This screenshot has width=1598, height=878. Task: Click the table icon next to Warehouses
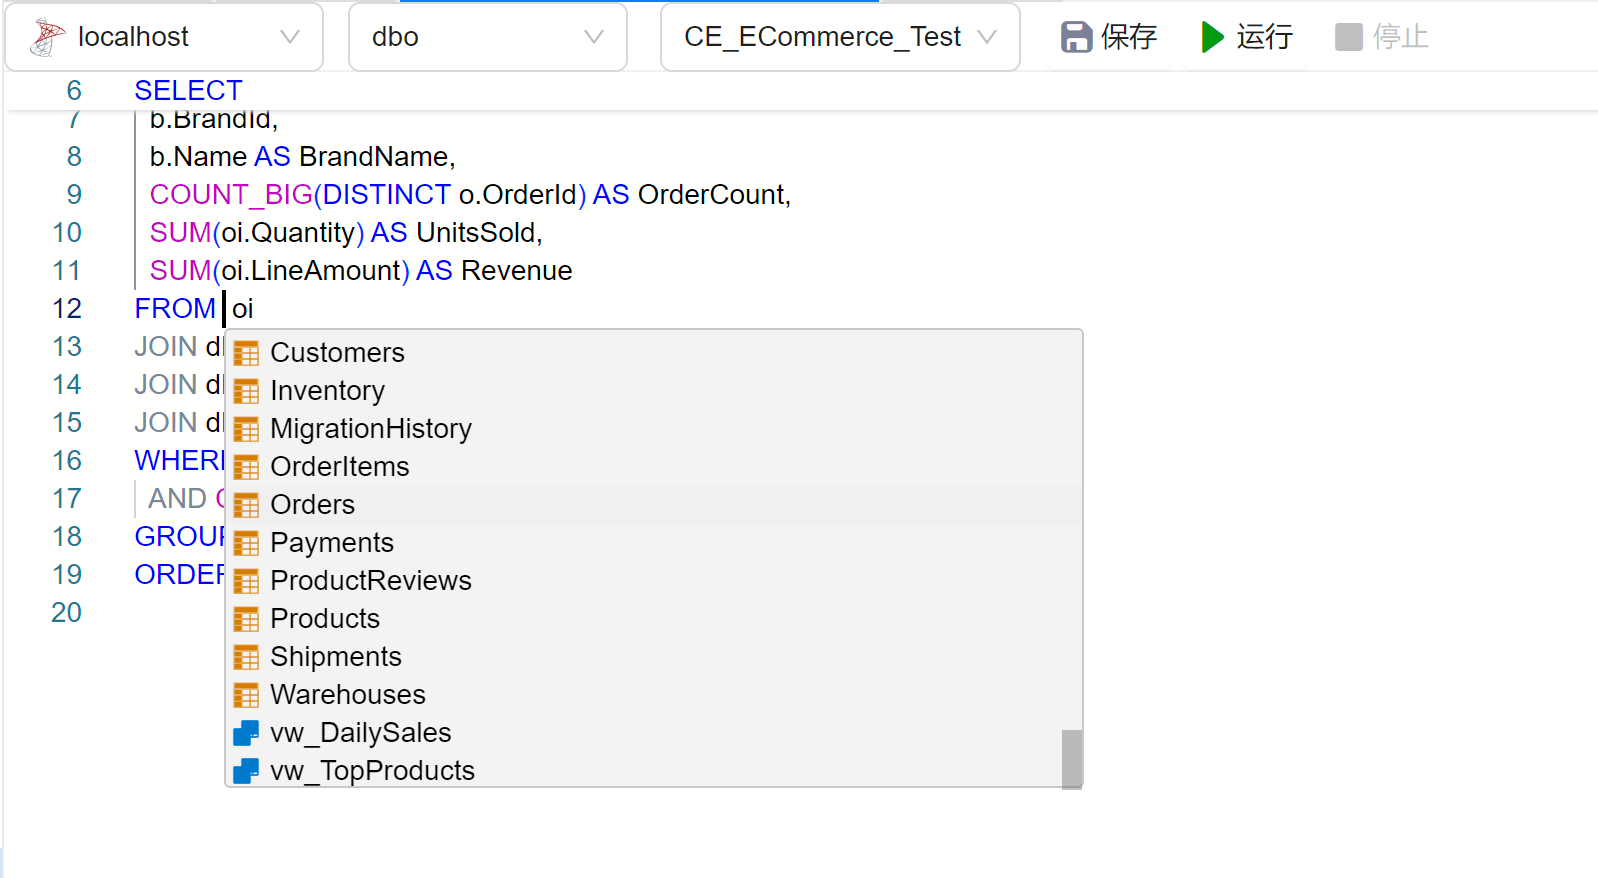click(x=246, y=695)
